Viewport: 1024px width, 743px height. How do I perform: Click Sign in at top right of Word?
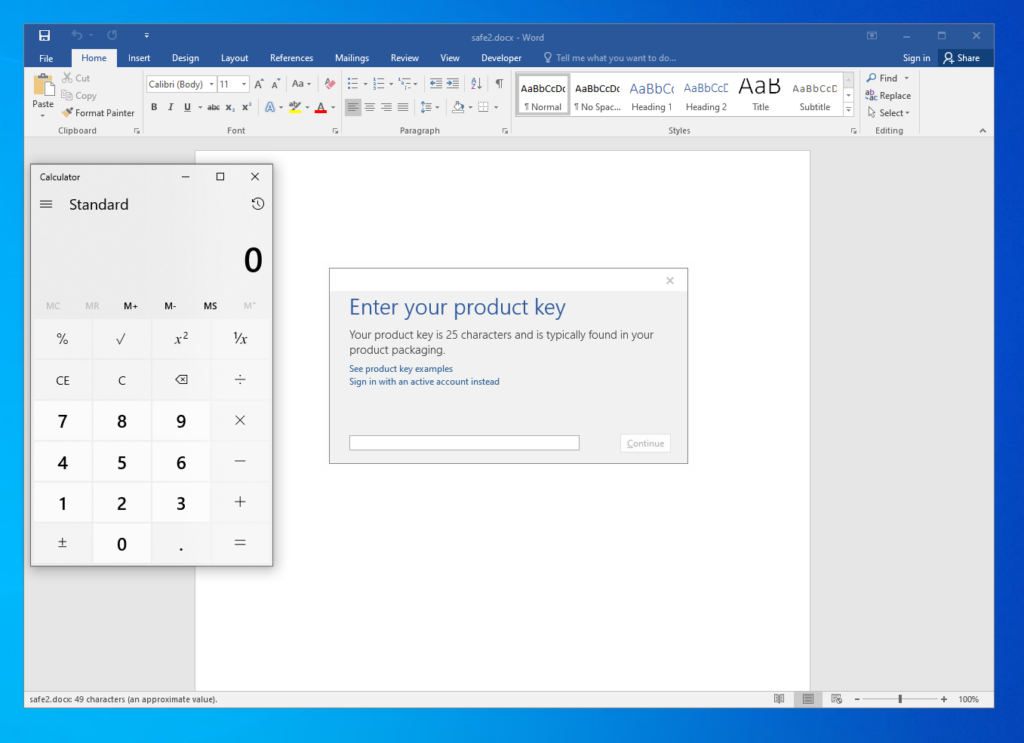(916, 58)
